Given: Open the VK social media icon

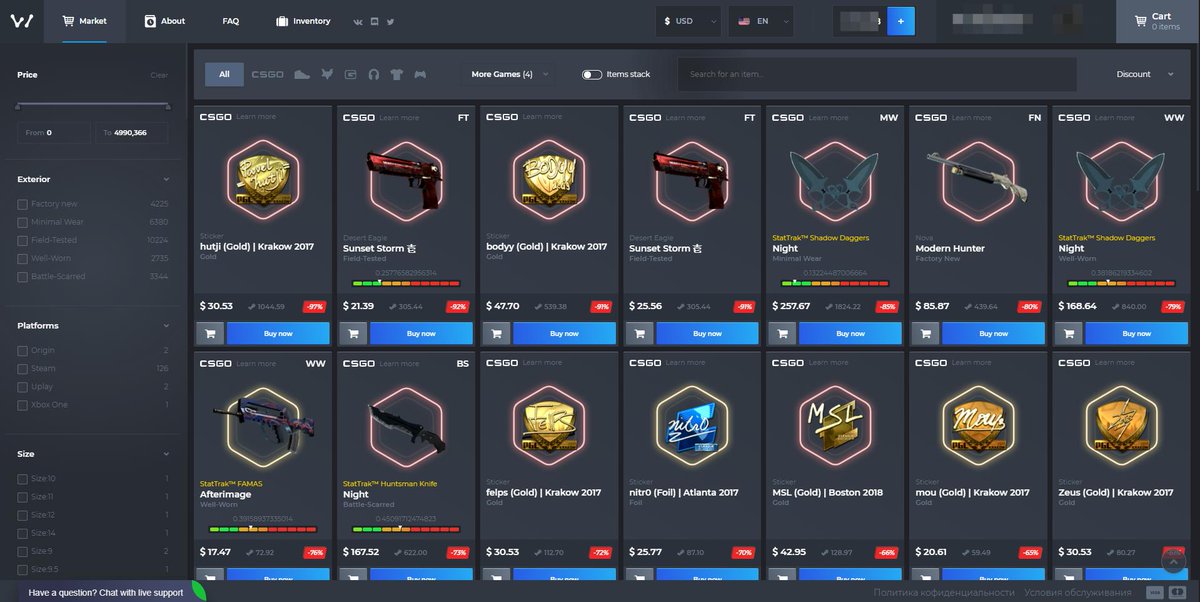Looking at the screenshot, I should pyautogui.click(x=358, y=22).
